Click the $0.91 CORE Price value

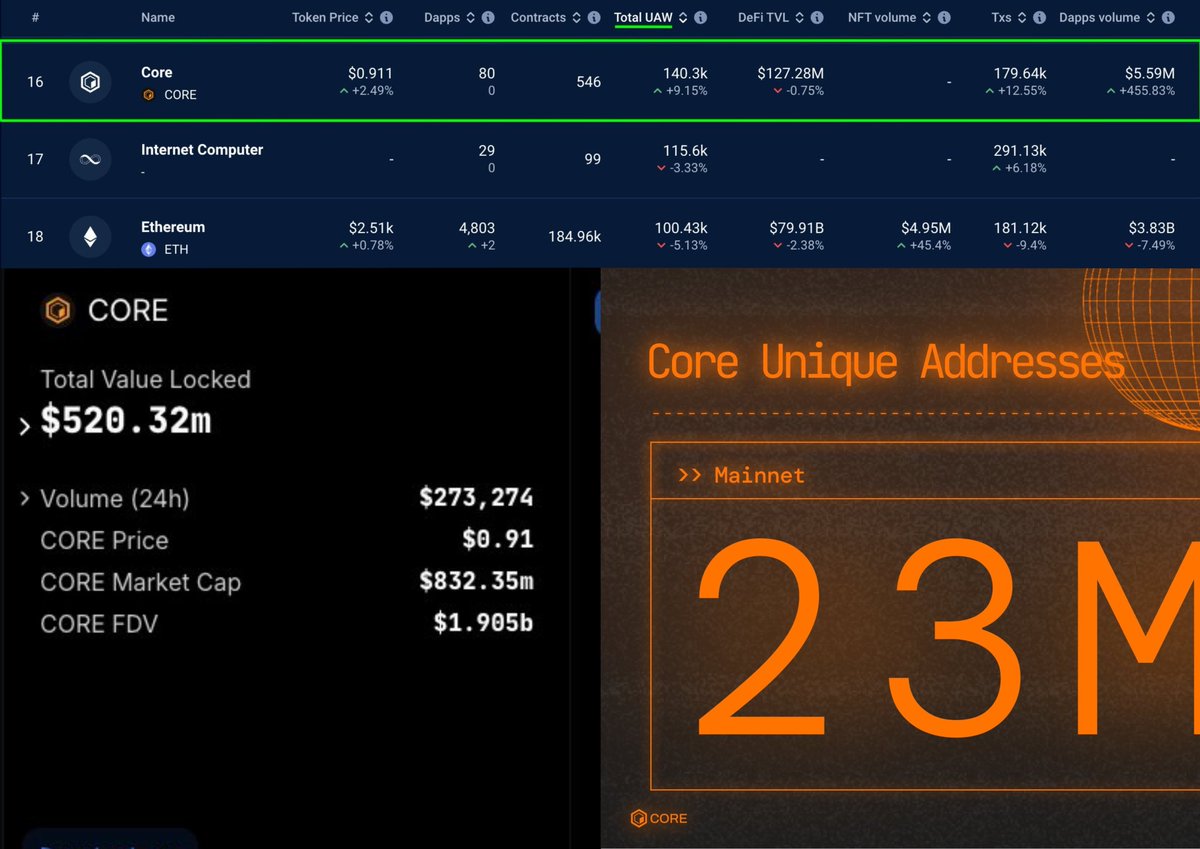[x=497, y=539]
